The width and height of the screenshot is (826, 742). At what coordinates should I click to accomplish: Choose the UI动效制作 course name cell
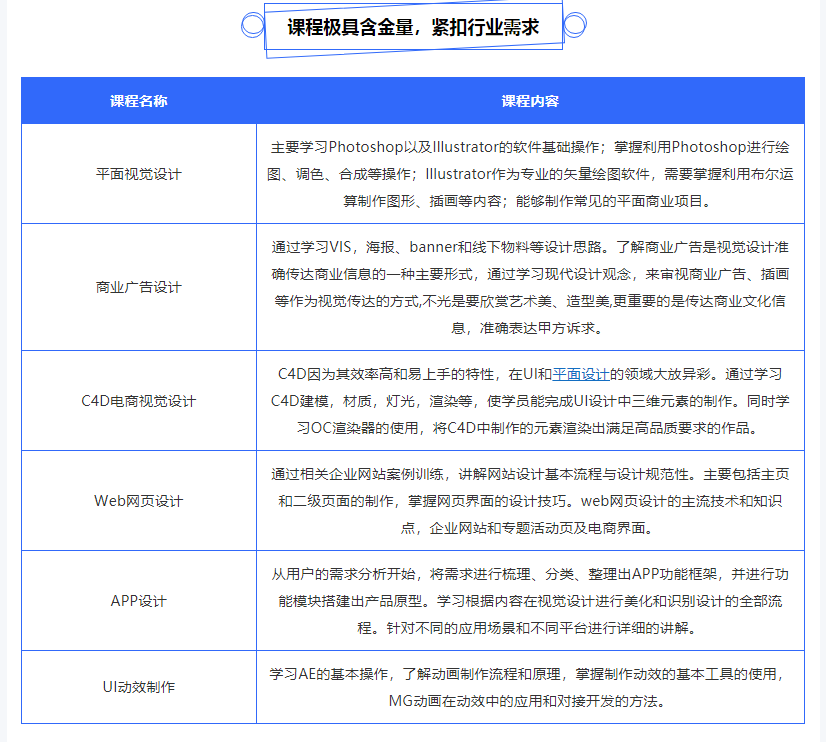tap(138, 687)
